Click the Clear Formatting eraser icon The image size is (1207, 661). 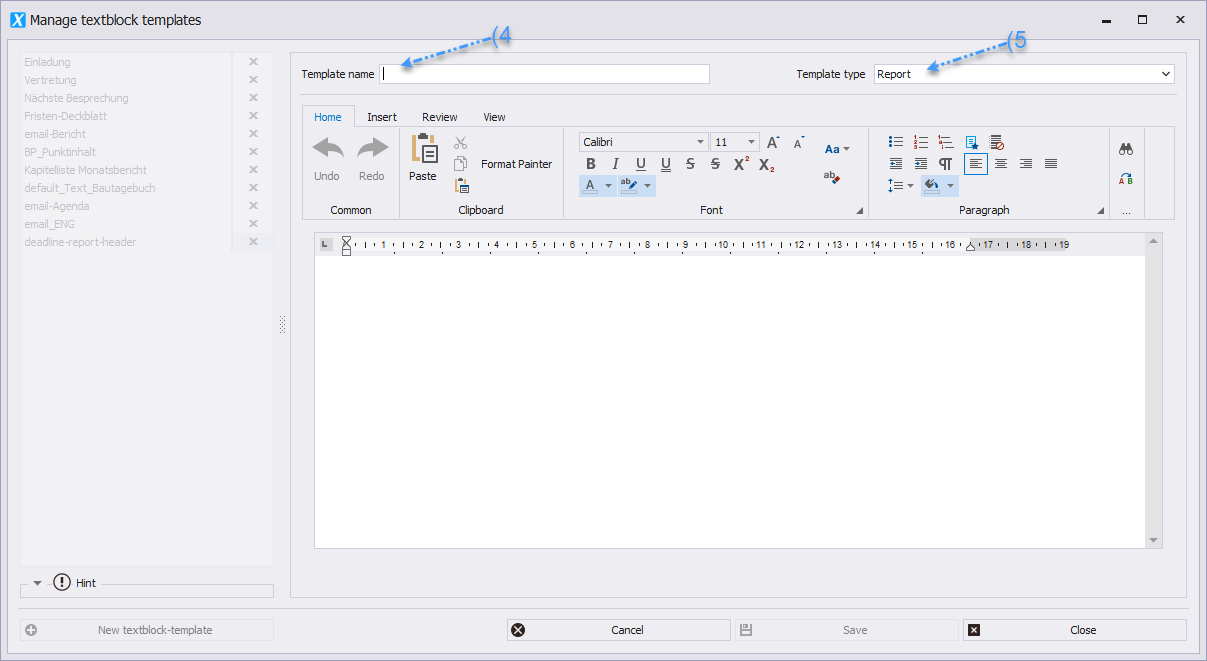[832, 177]
